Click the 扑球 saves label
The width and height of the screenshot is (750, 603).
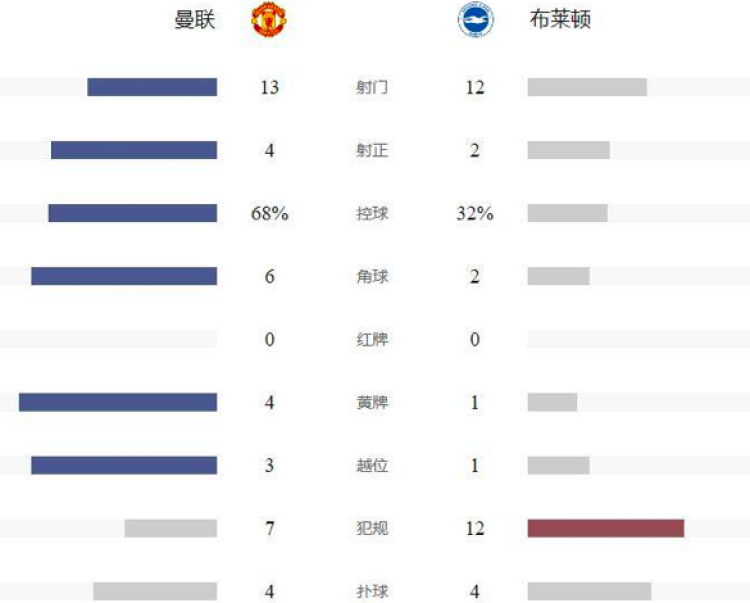[x=372, y=592]
